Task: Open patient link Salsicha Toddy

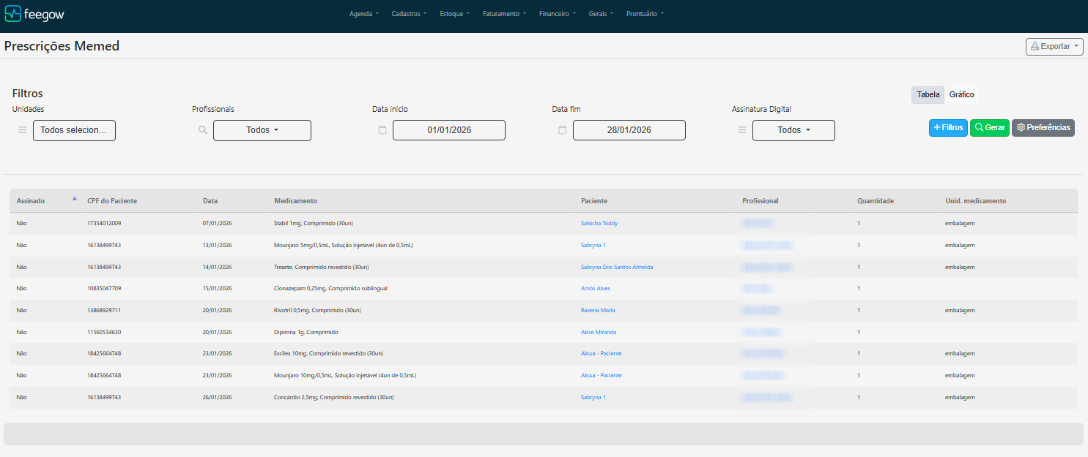Action: coord(599,223)
